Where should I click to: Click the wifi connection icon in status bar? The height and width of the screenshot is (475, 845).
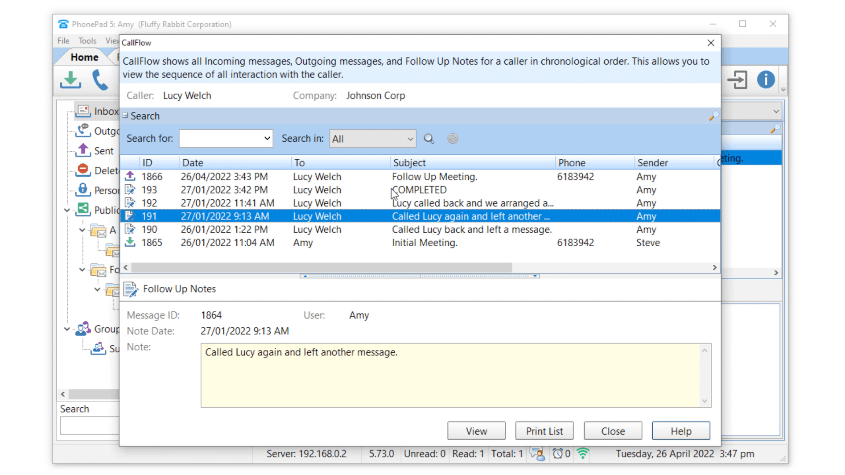point(583,454)
